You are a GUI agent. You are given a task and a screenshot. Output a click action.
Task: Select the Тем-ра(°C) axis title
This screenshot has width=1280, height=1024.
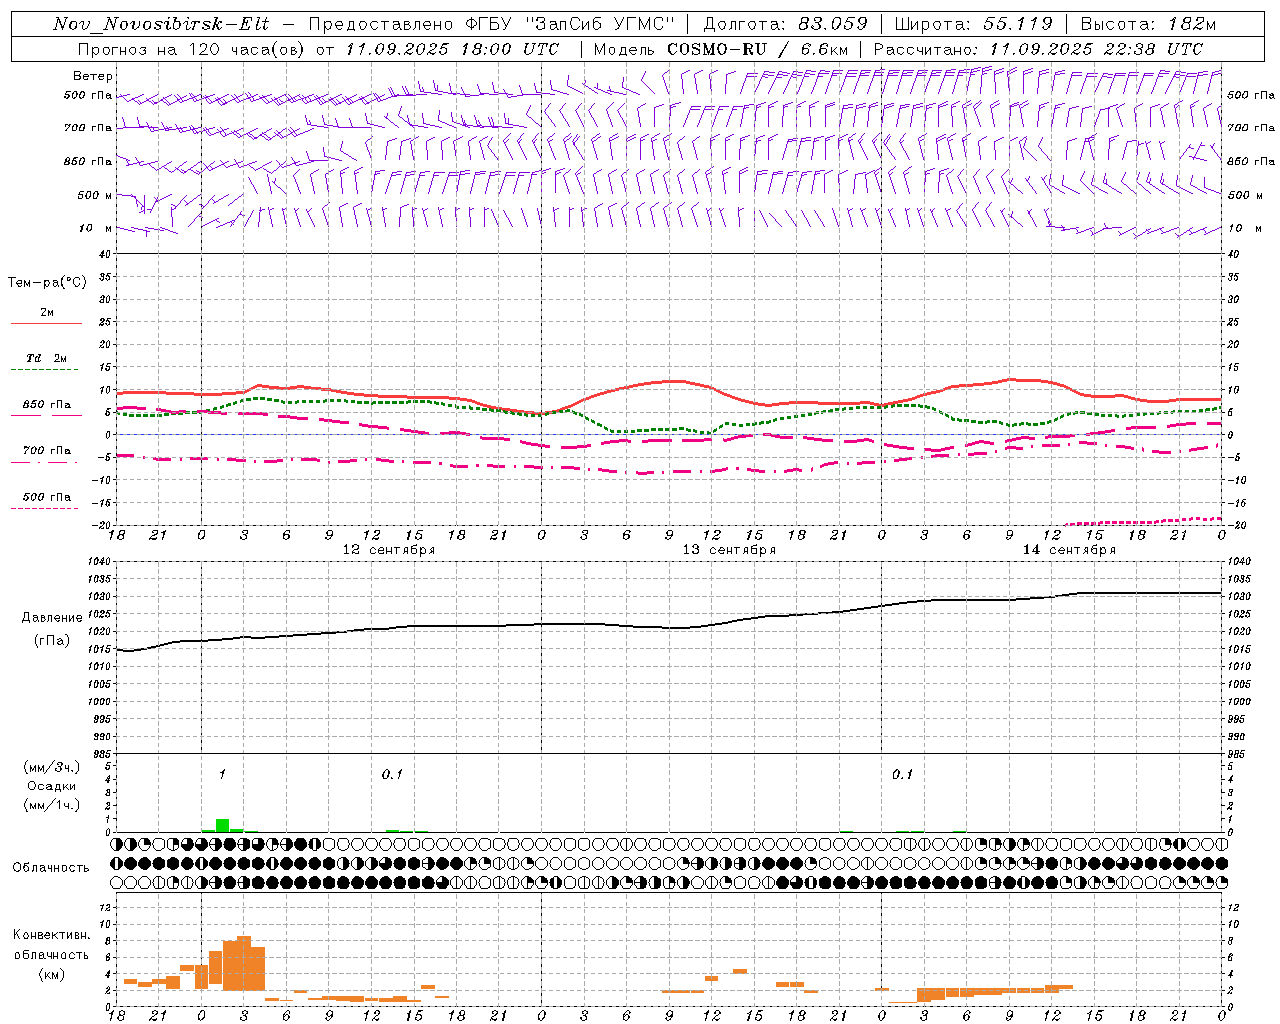coord(47,283)
